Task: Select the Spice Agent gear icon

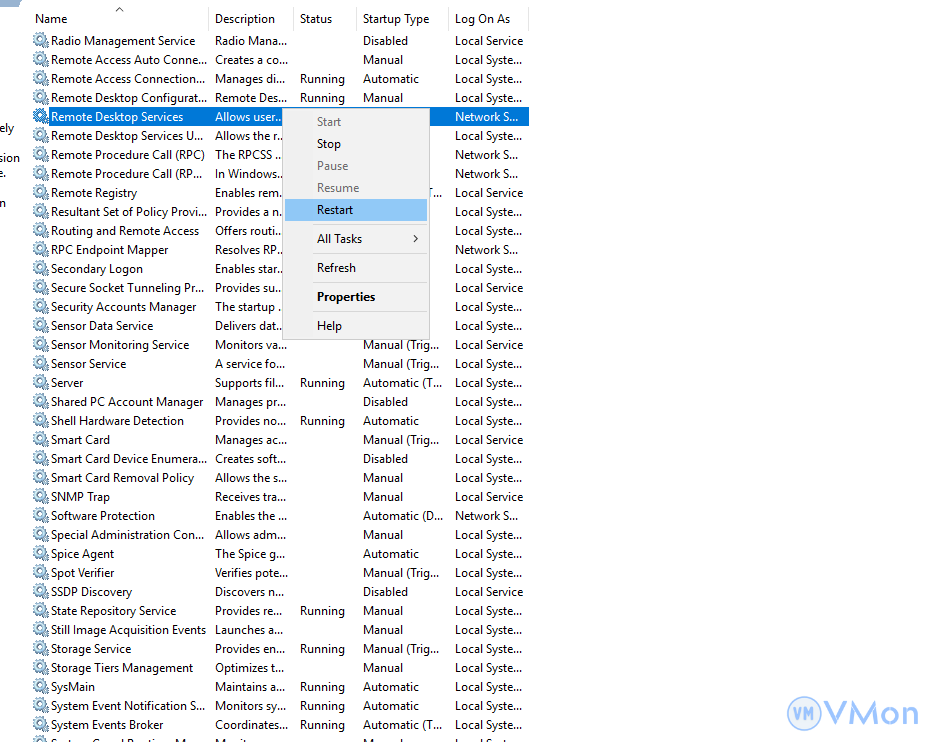Action: point(40,554)
